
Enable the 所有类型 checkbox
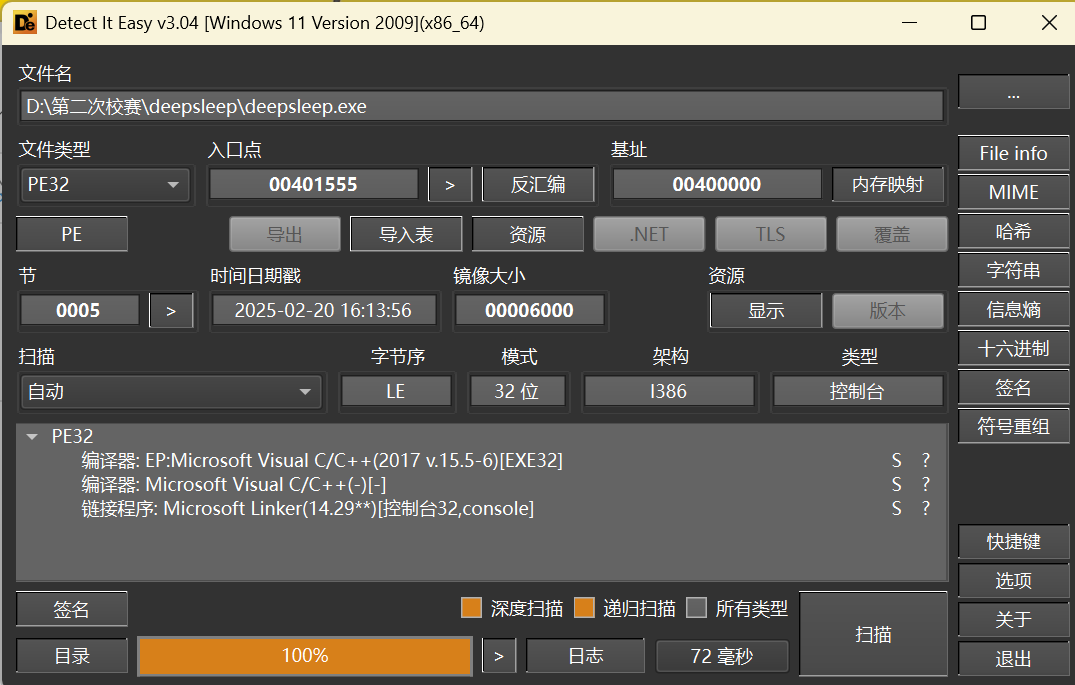(697, 608)
